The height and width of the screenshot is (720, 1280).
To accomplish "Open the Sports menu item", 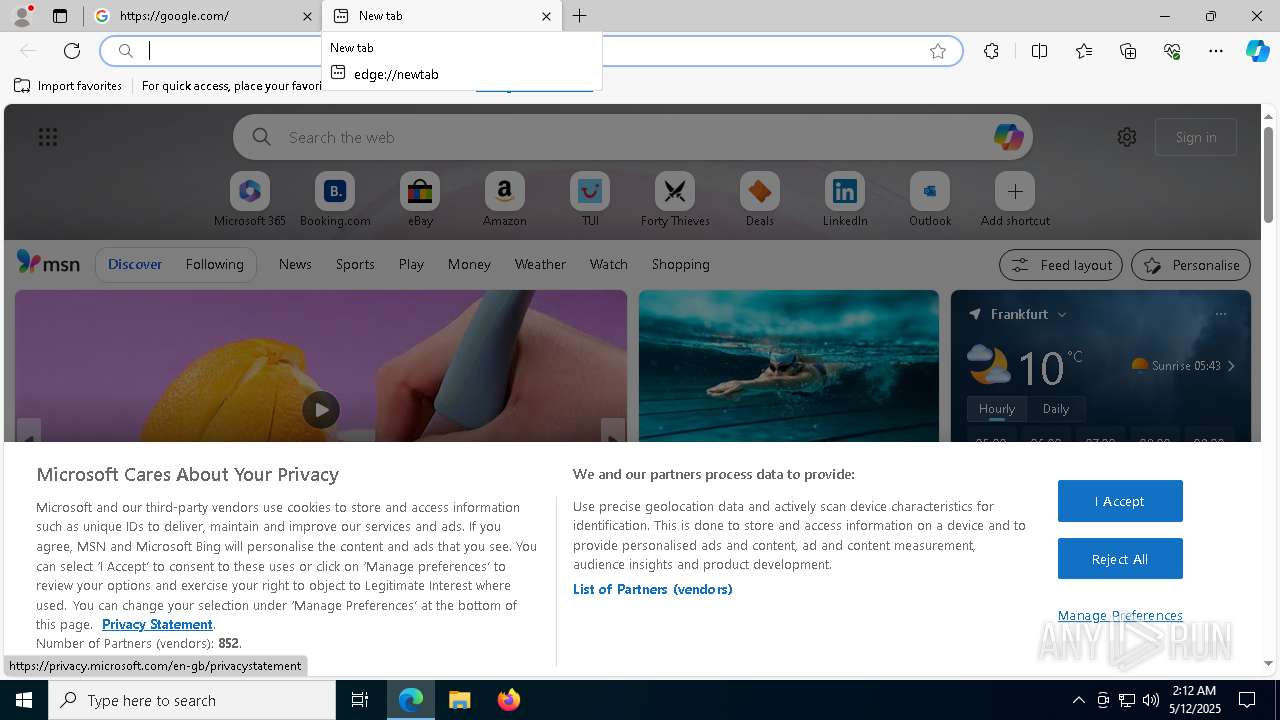I will 355,264.
